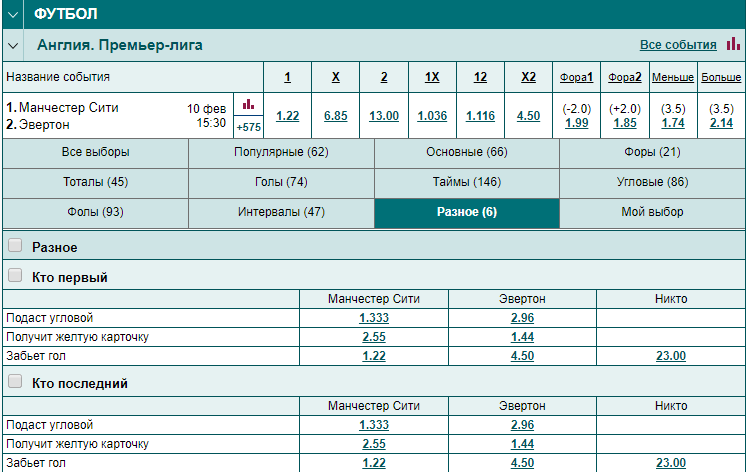
Task: Pick Кто первый yellow card Эвертон 1.44
Action: (x=522, y=337)
